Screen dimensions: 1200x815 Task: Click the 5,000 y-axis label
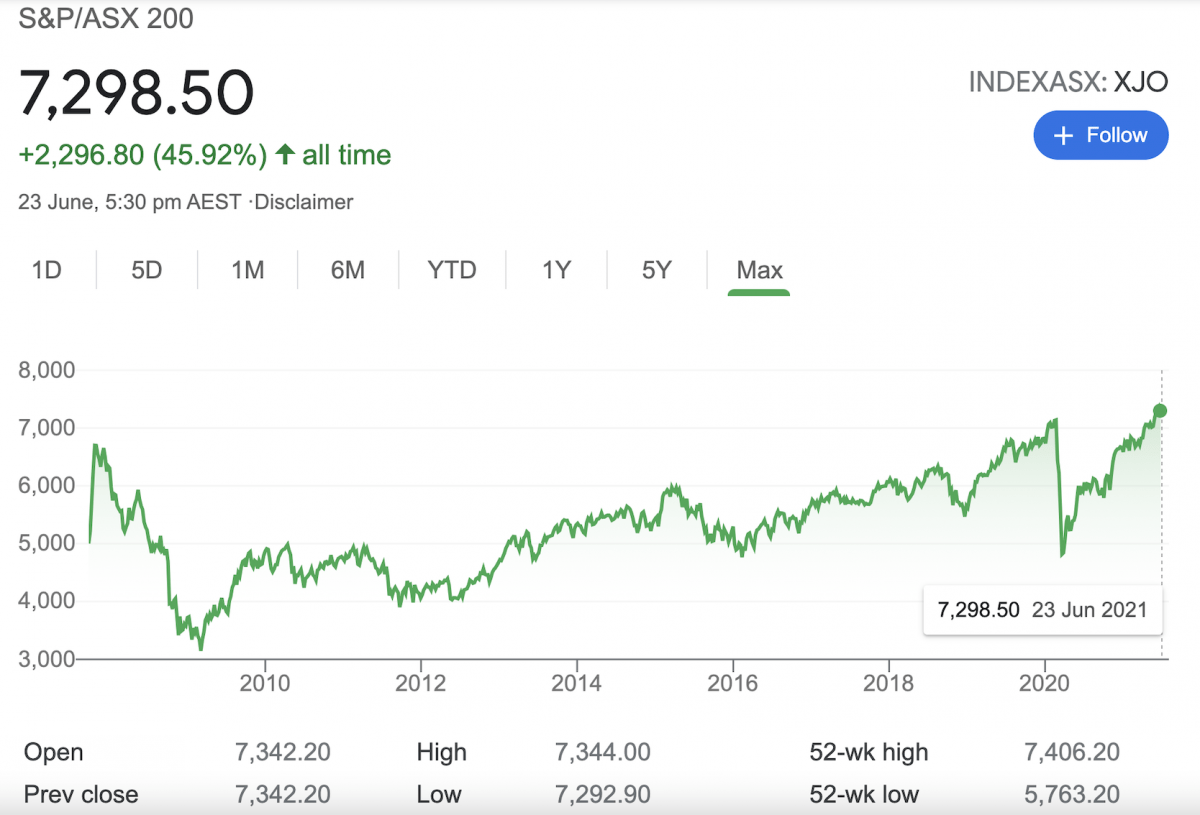click(x=47, y=543)
